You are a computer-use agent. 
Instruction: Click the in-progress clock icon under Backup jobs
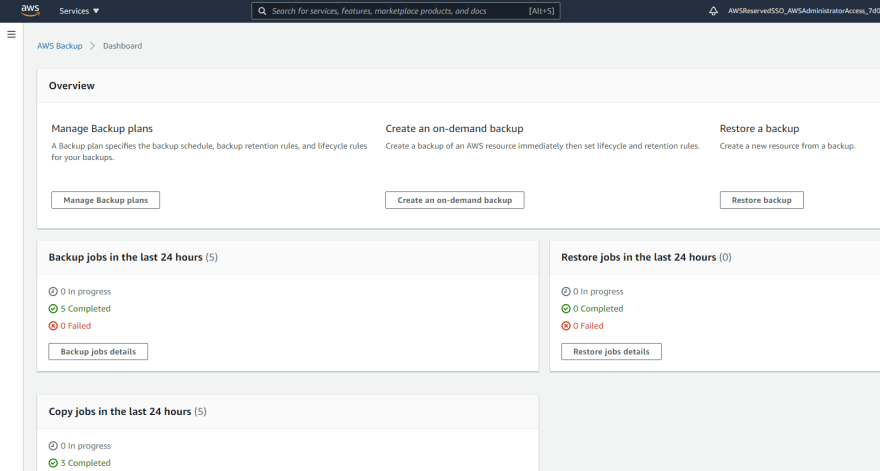(53, 291)
